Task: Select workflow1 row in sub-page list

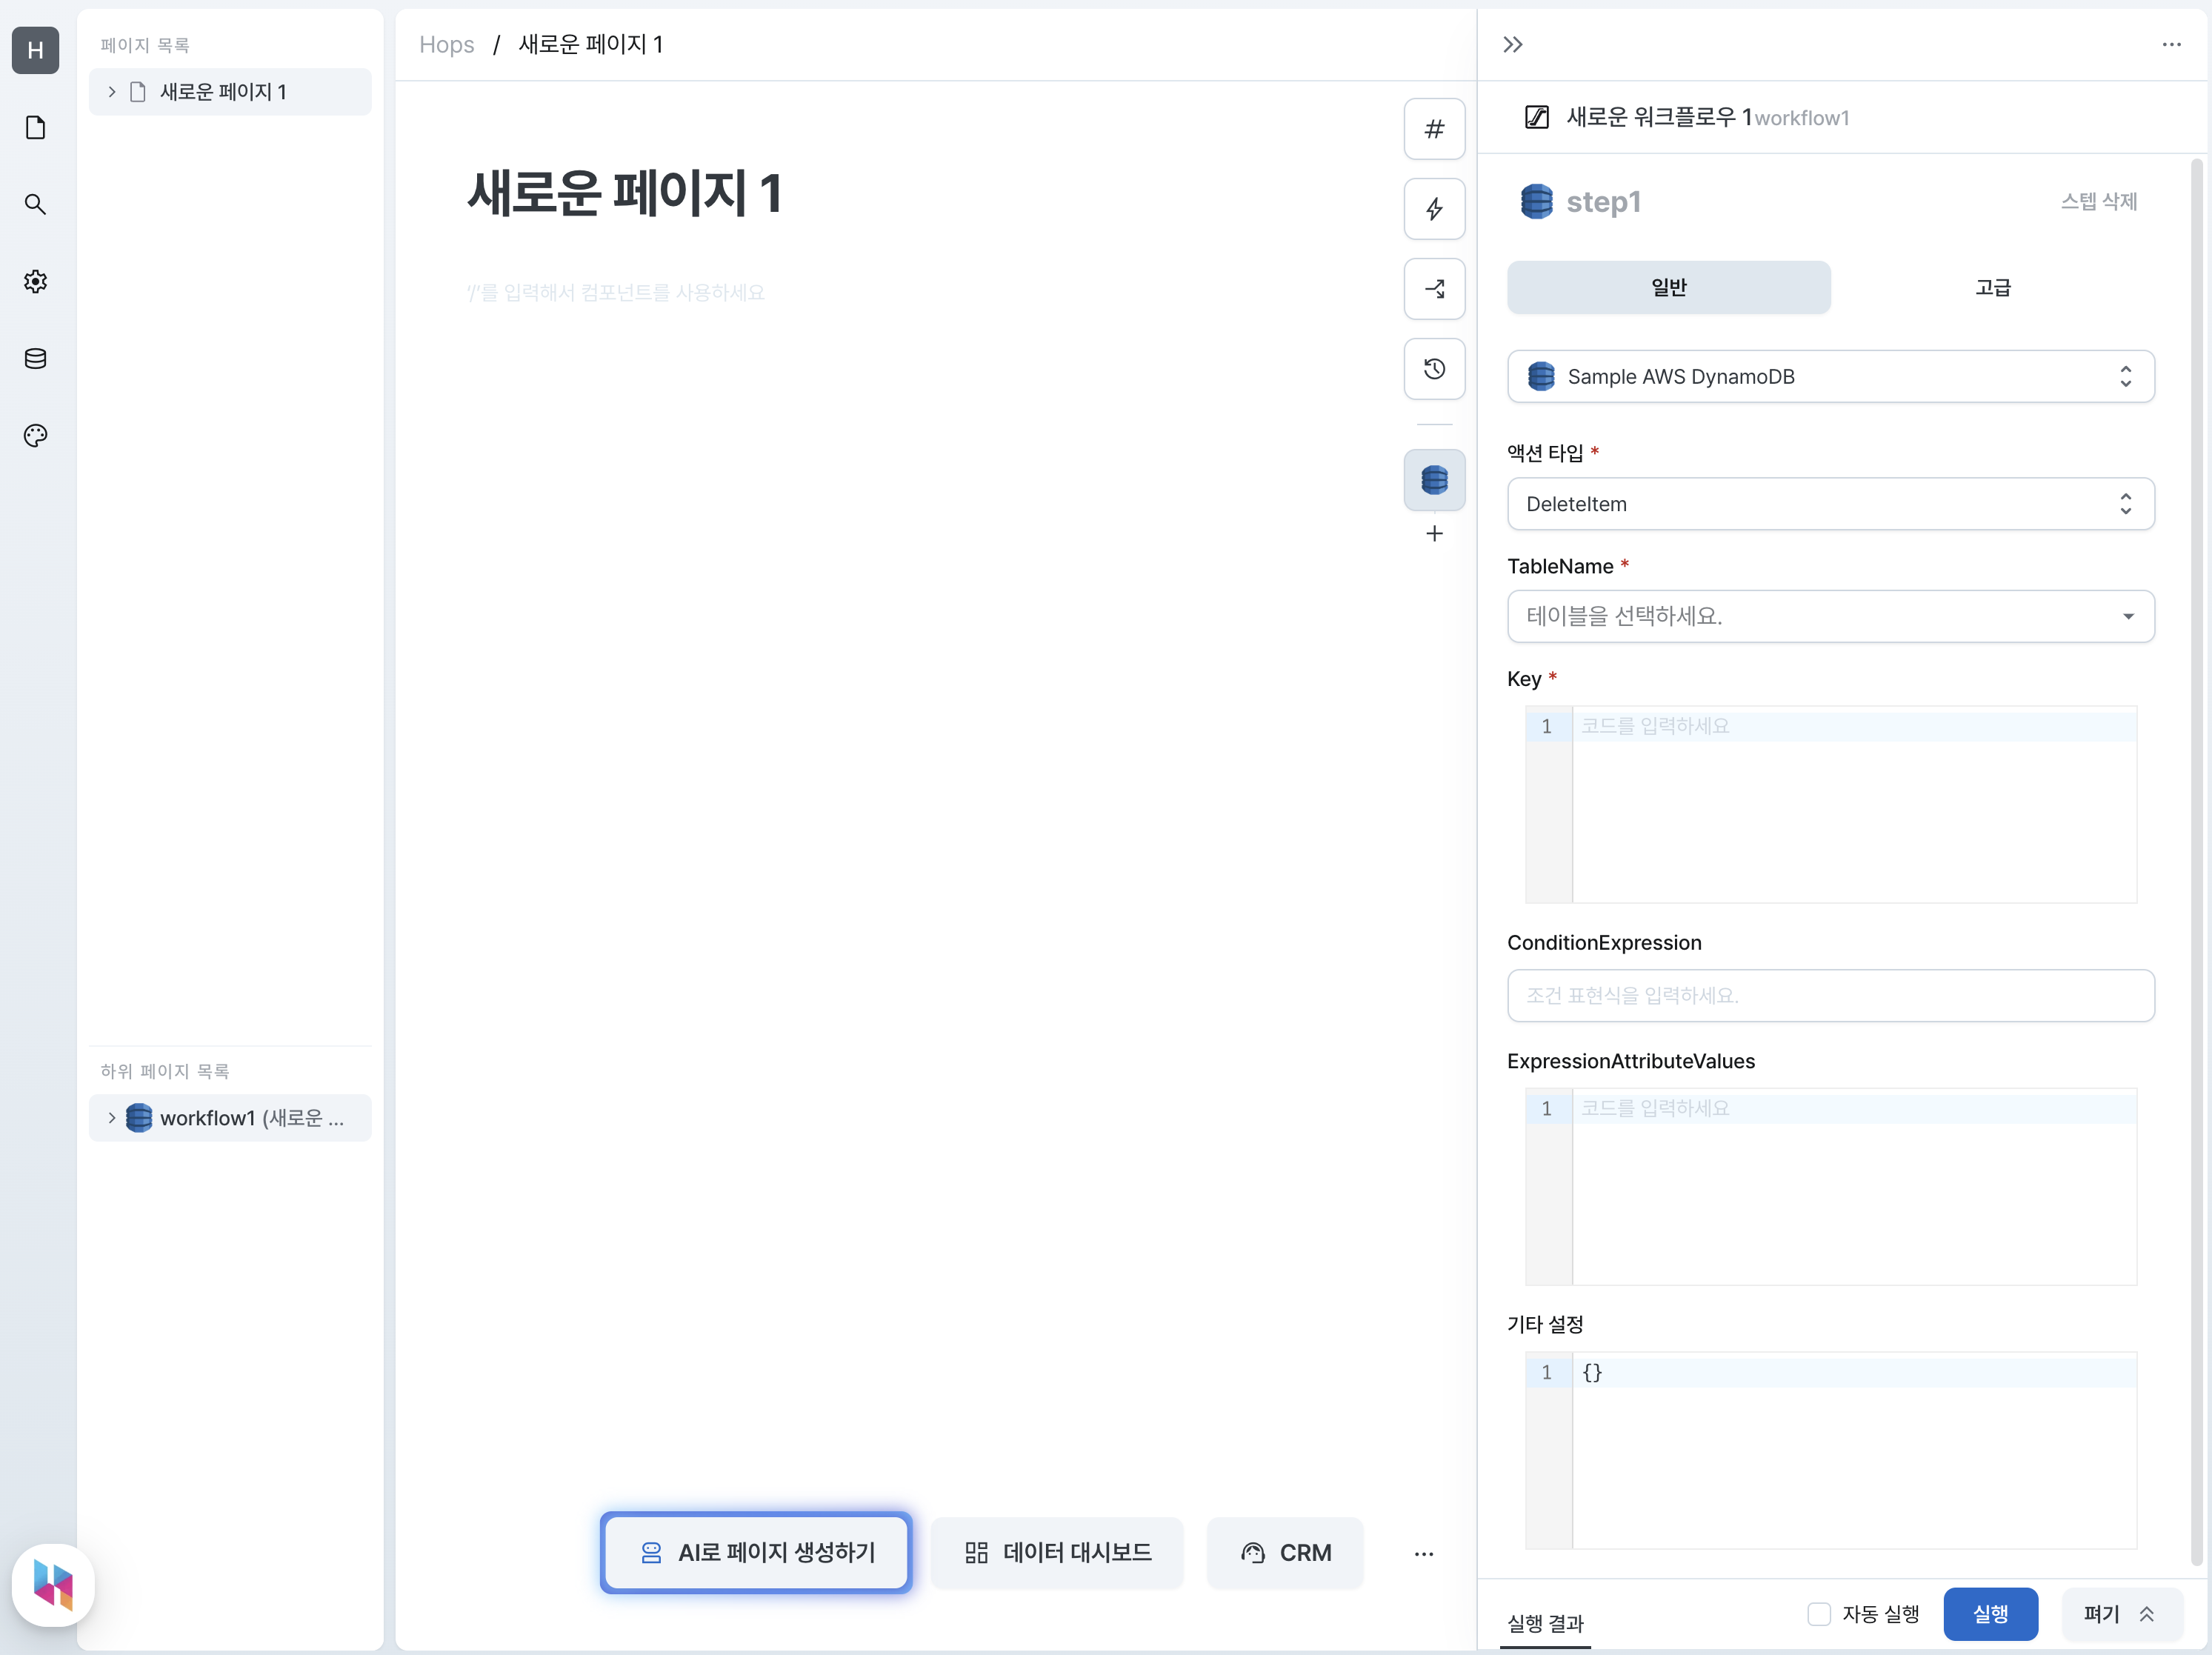Action: tap(230, 1118)
